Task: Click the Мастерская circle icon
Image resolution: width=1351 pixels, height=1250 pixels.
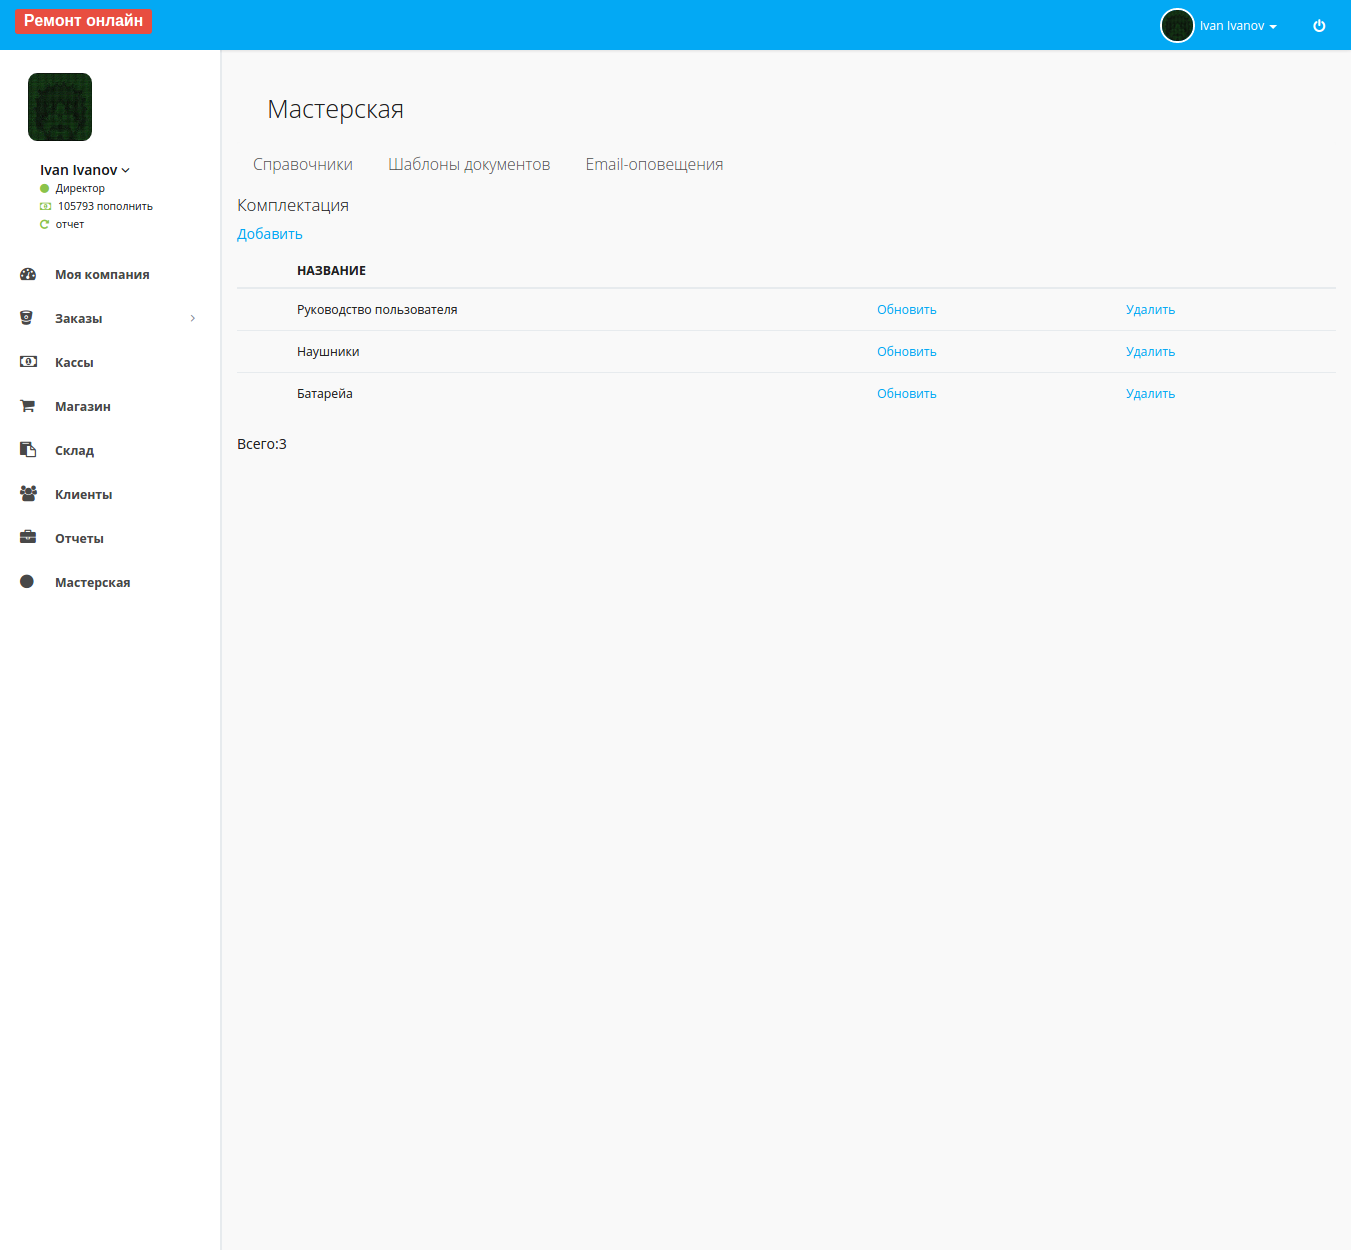Action: point(27,581)
